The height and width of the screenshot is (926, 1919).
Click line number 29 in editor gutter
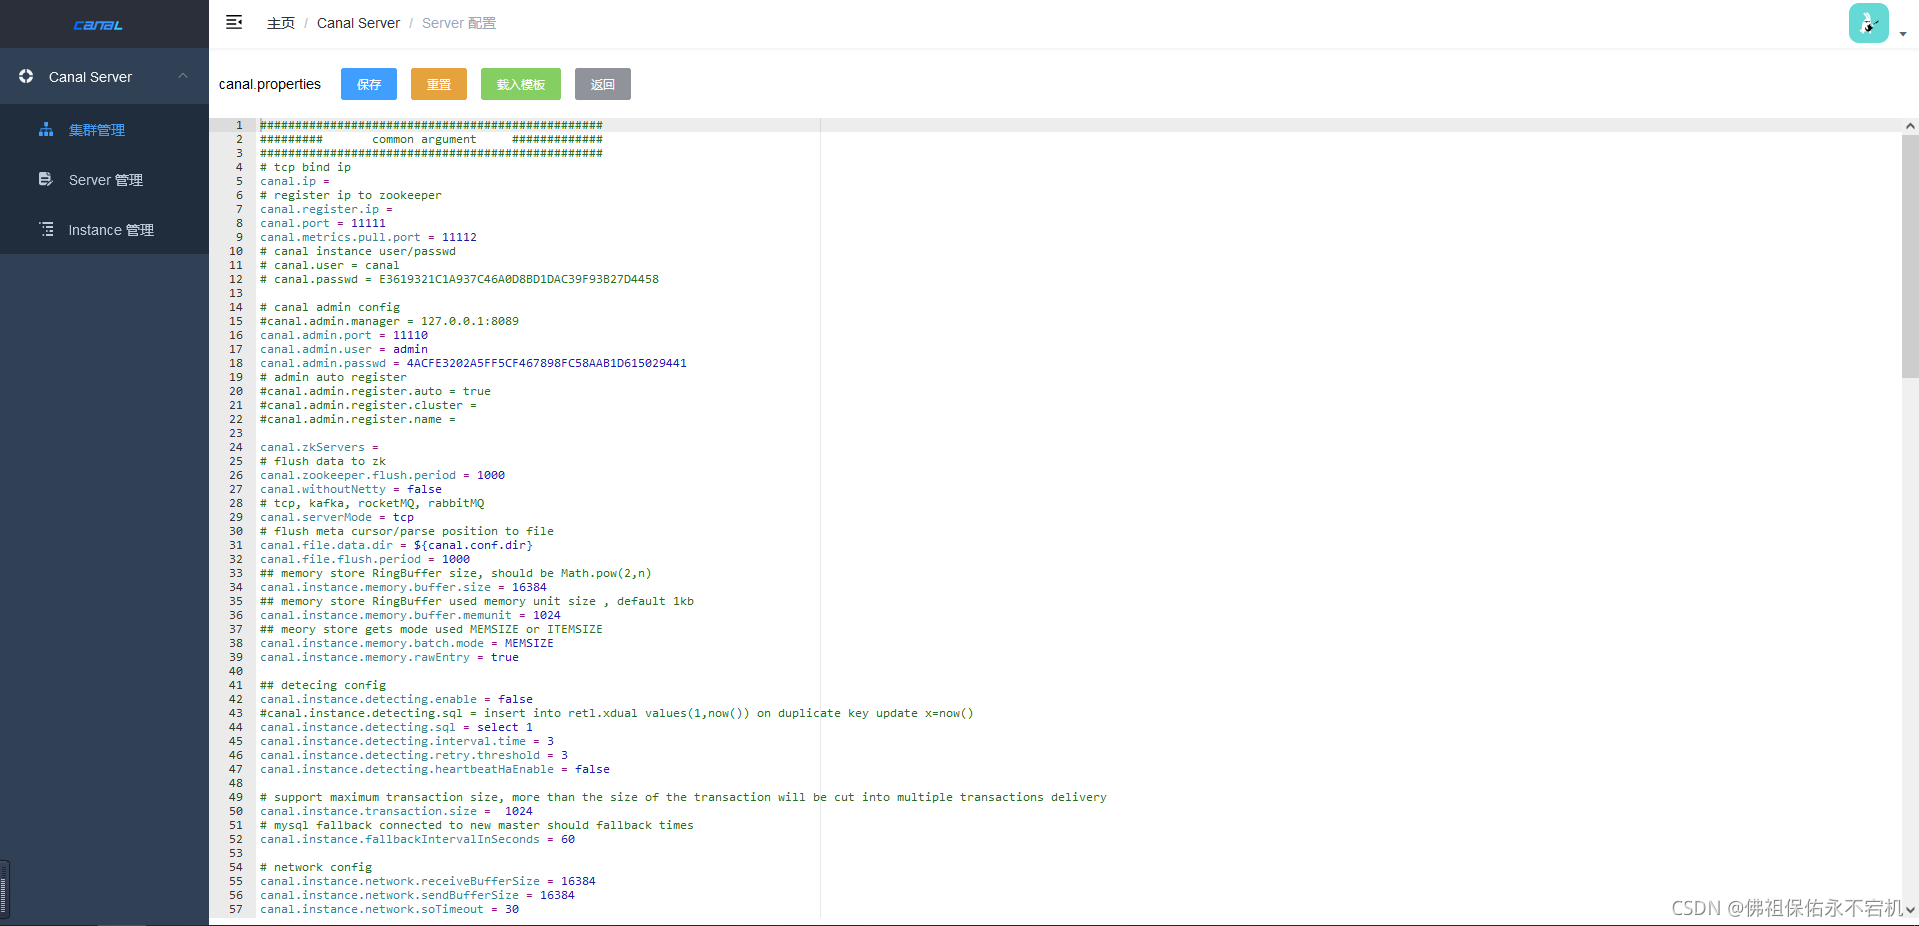point(236,517)
